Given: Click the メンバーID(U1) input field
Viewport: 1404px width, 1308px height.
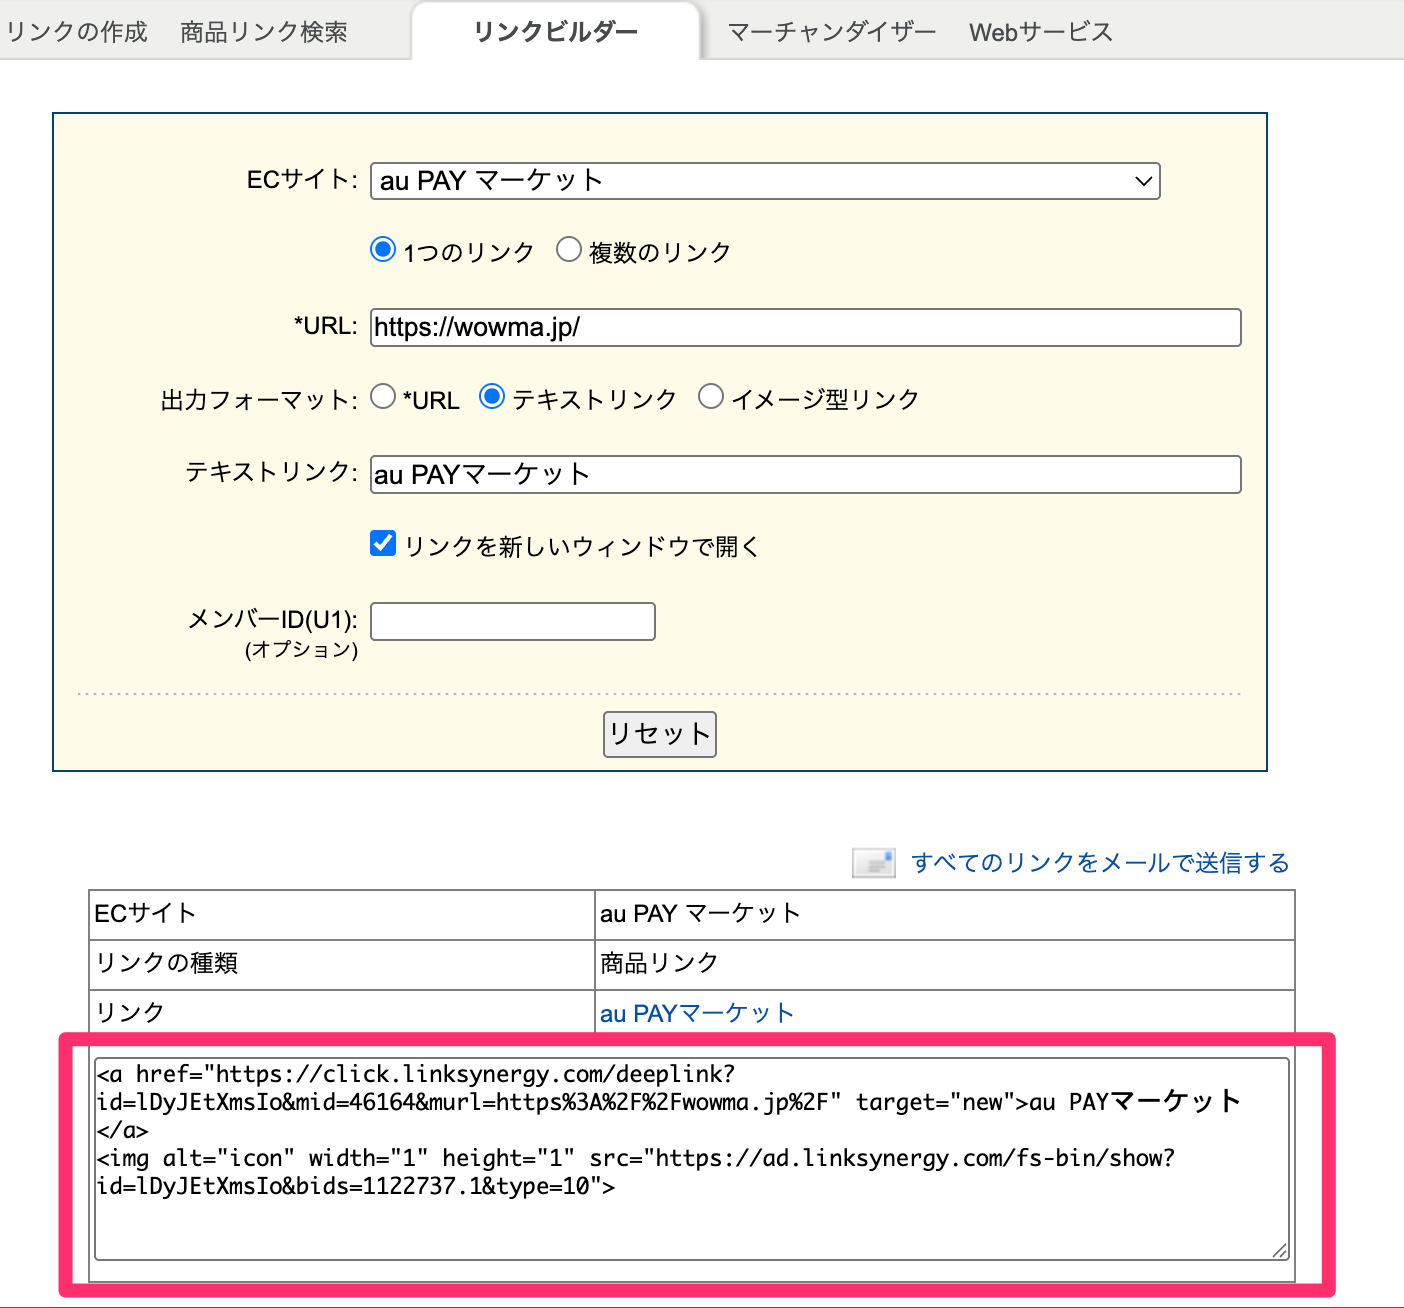Looking at the screenshot, I should coord(513,621).
